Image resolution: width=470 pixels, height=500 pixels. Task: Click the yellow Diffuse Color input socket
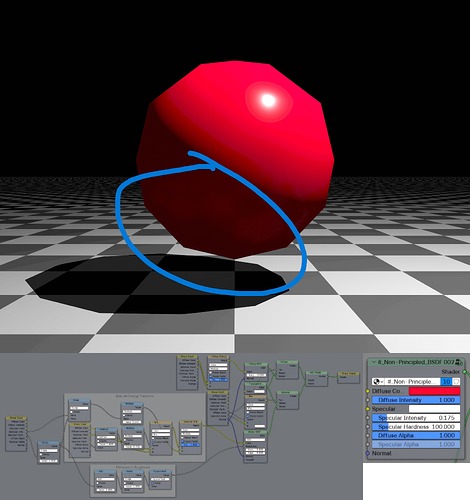(367, 391)
